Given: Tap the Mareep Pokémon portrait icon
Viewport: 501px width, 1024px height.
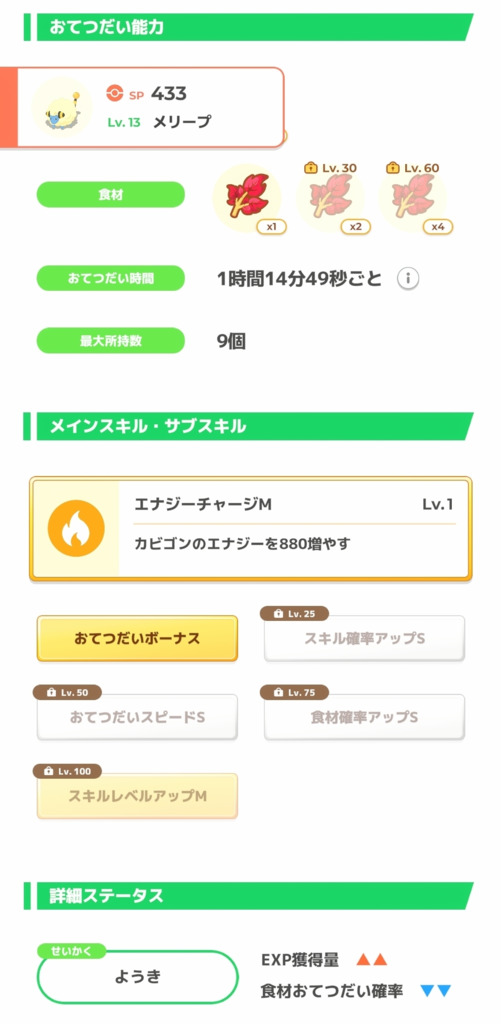Looking at the screenshot, I should pyautogui.click(x=62, y=106).
